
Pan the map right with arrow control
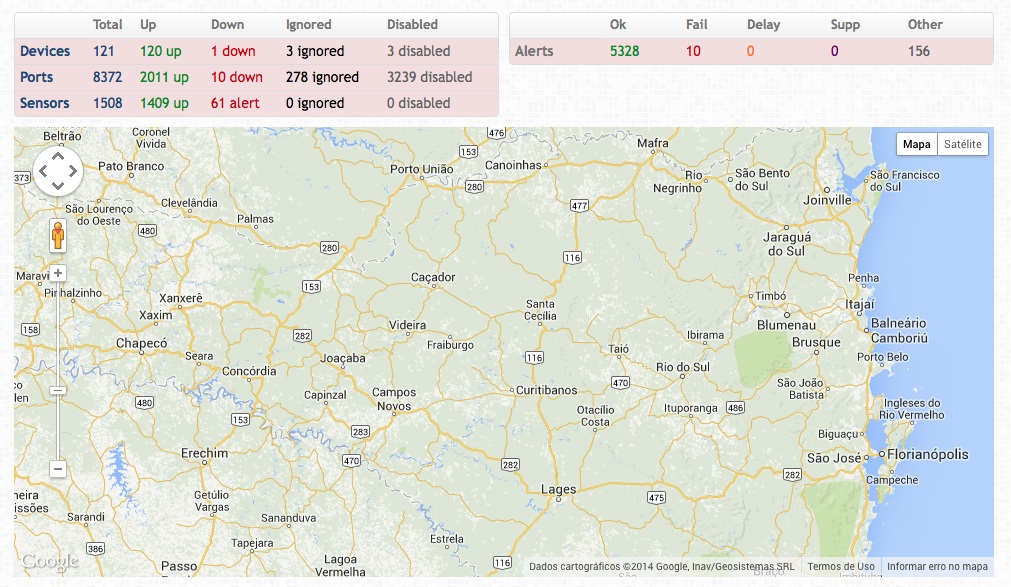[x=72, y=171]
